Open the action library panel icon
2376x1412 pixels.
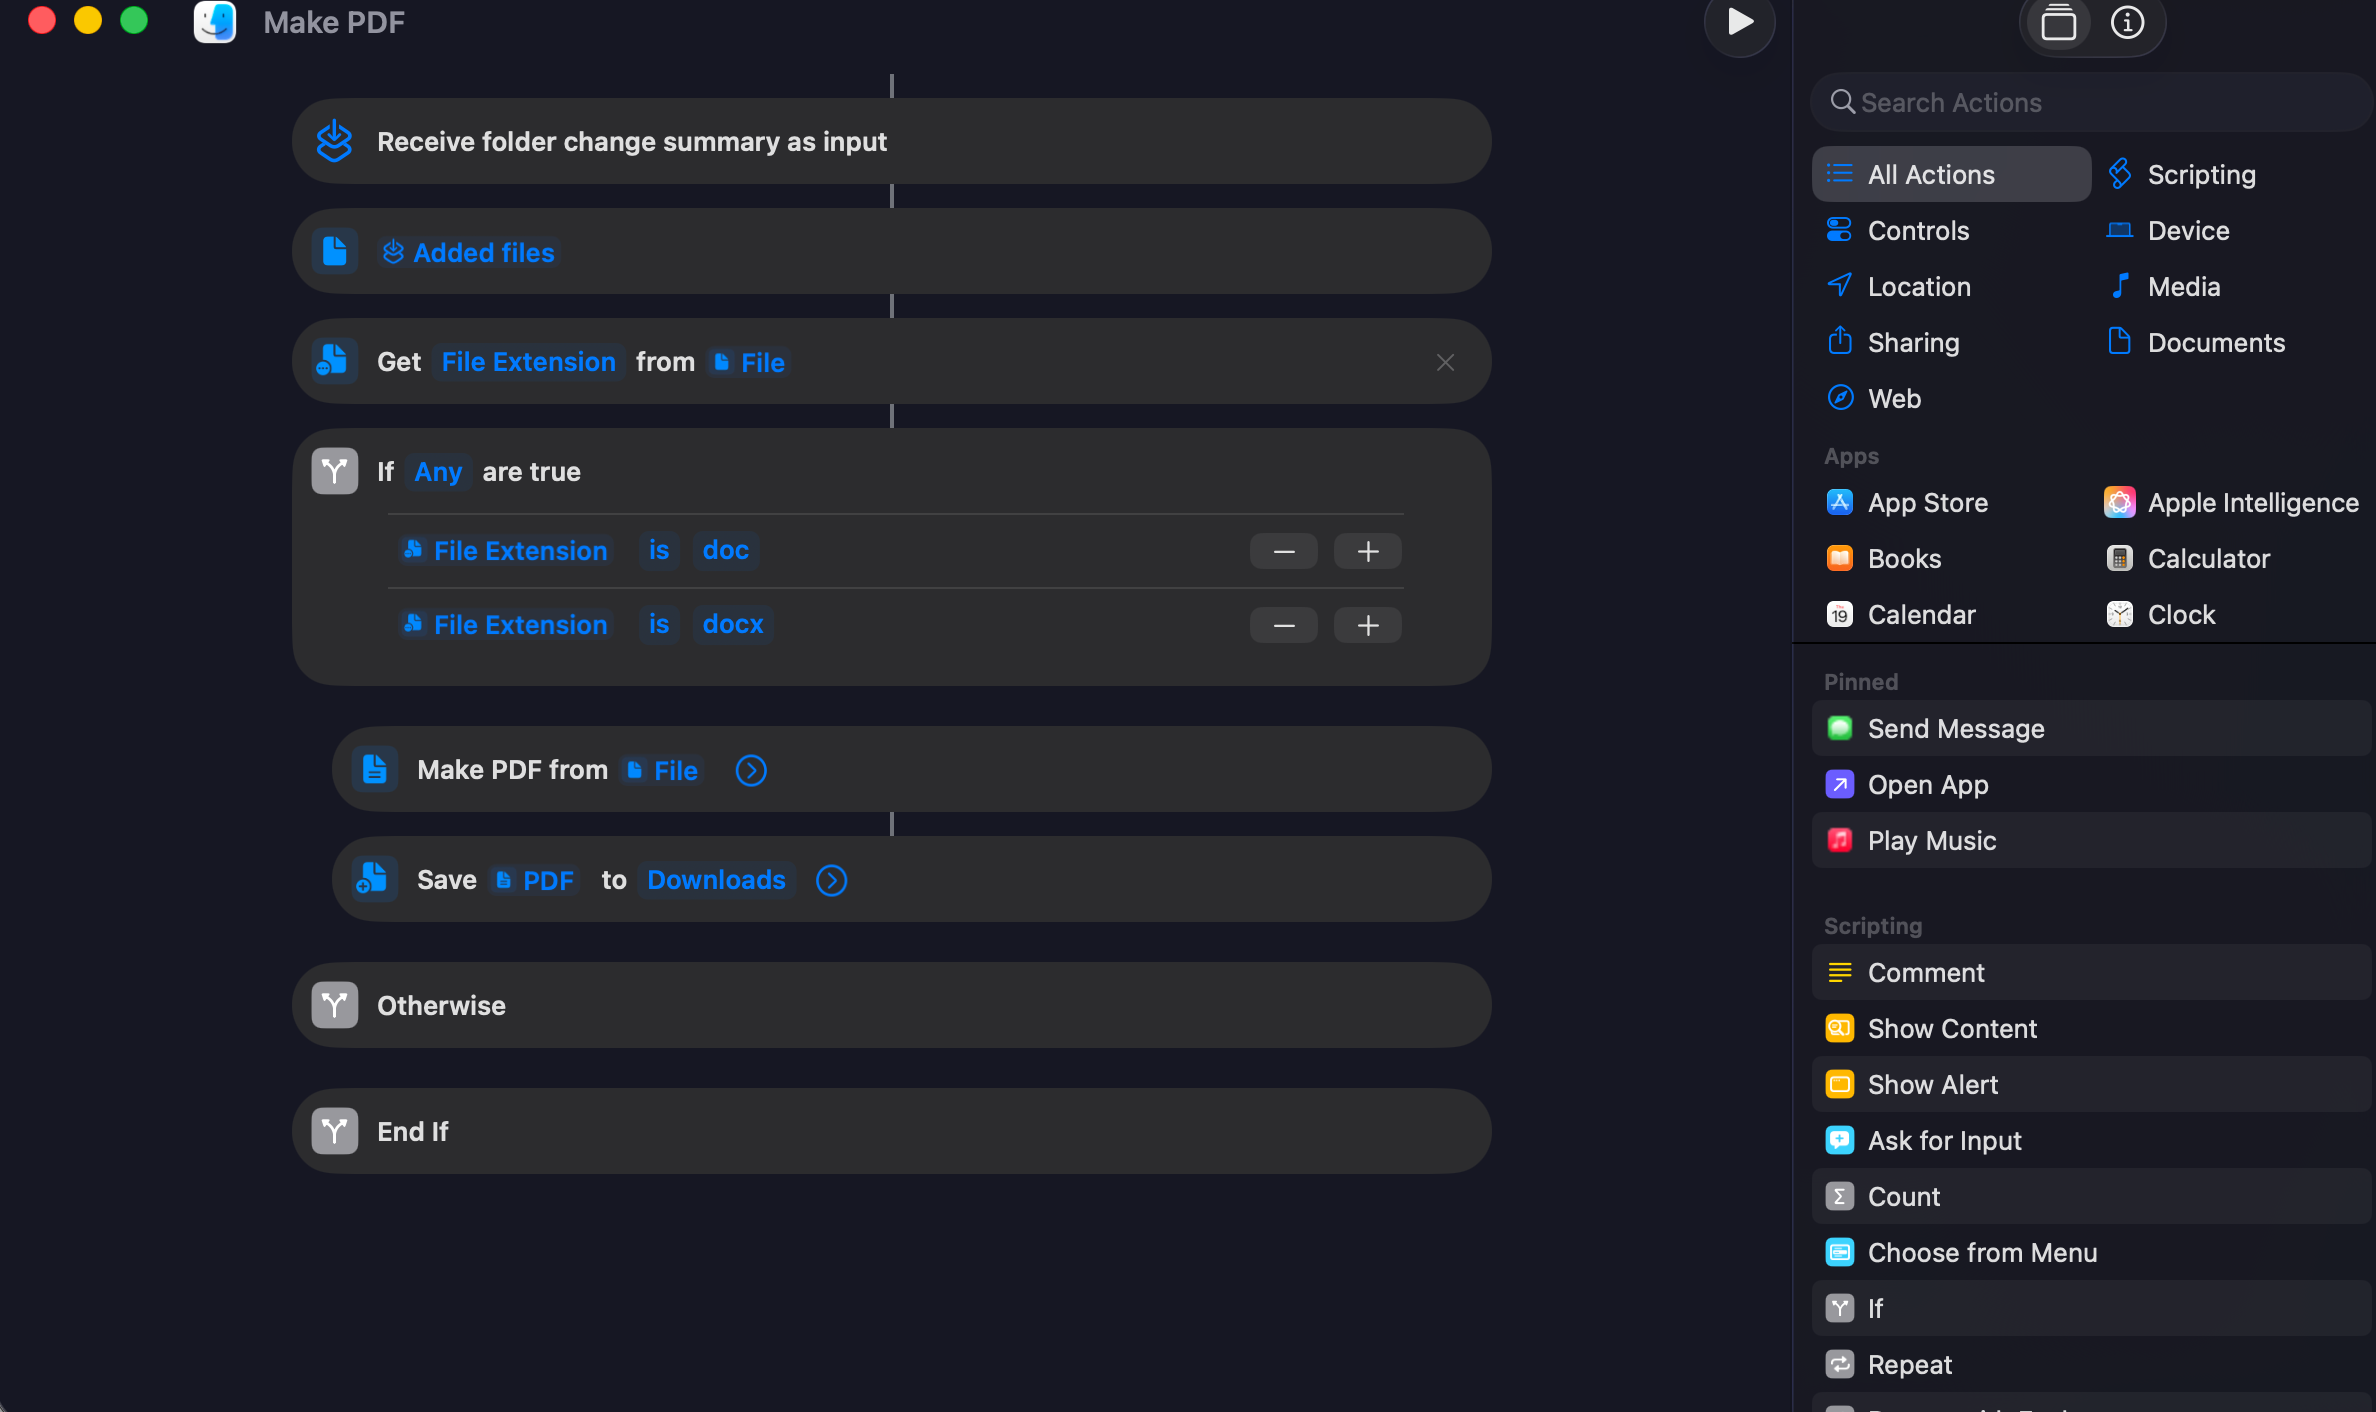tap(2058, 22)
